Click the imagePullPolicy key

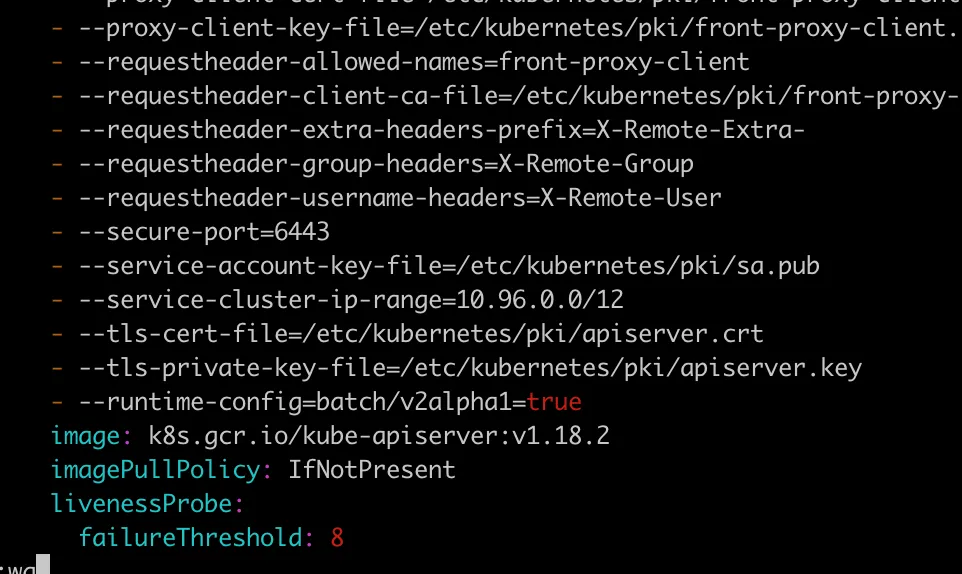(156, 470)
